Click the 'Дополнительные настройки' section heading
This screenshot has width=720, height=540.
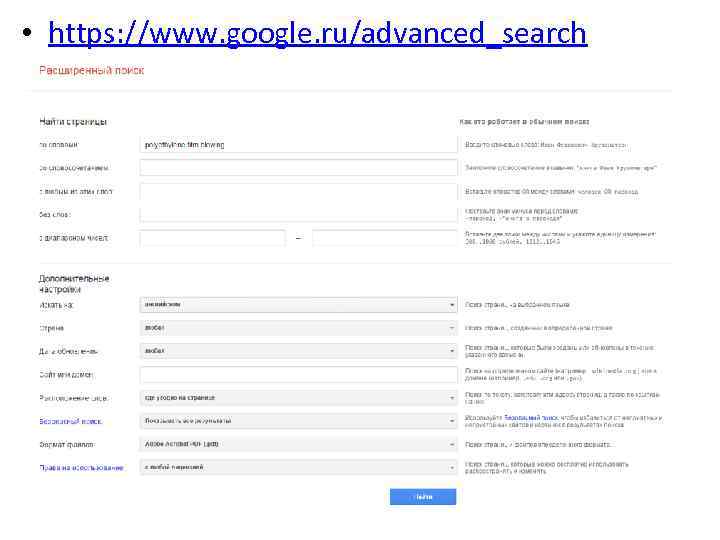(74, 284)
